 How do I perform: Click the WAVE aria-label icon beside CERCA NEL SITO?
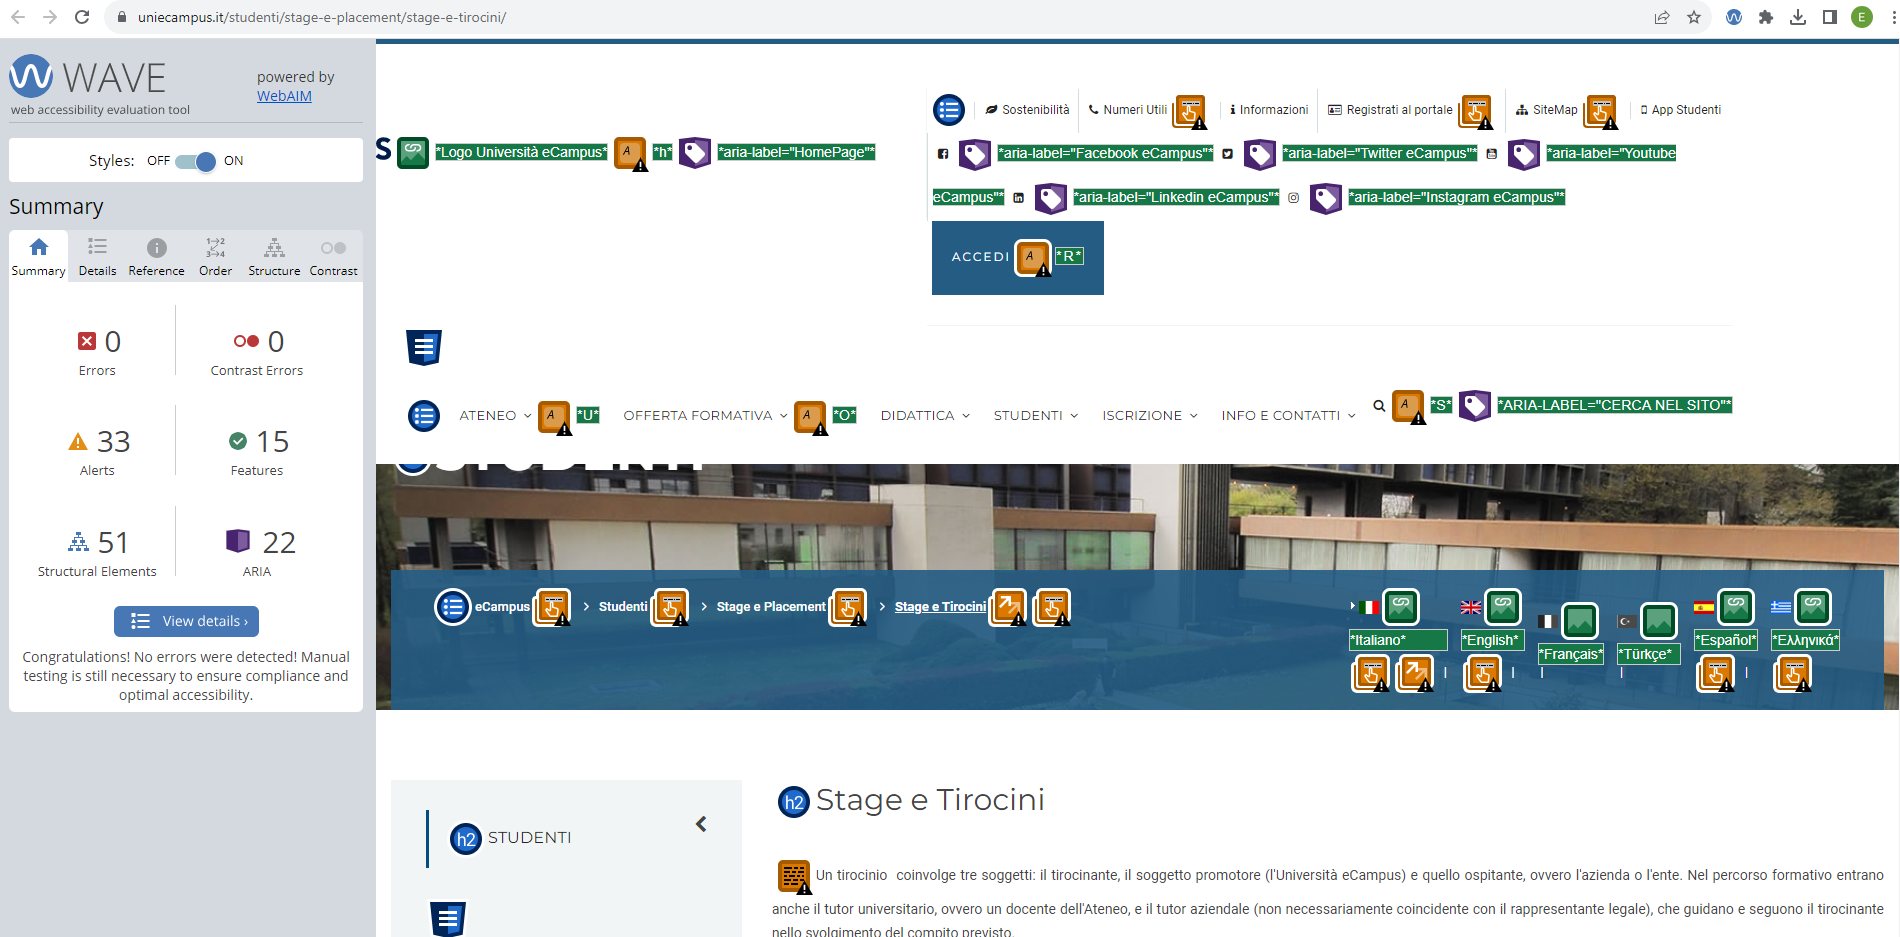(x=1475, y=405)
